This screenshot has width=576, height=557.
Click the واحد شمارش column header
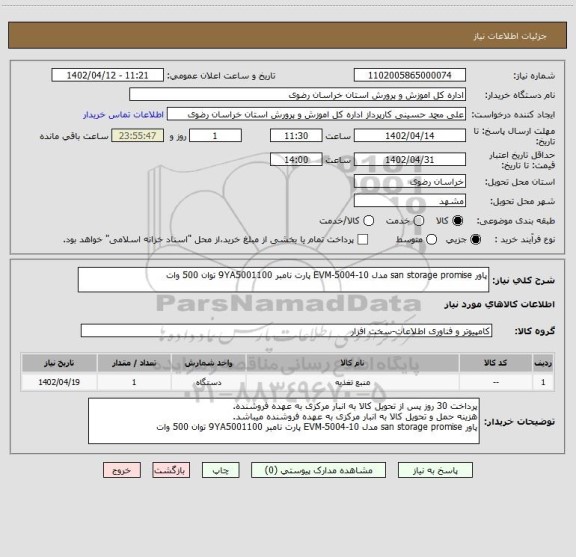[208, 363]
